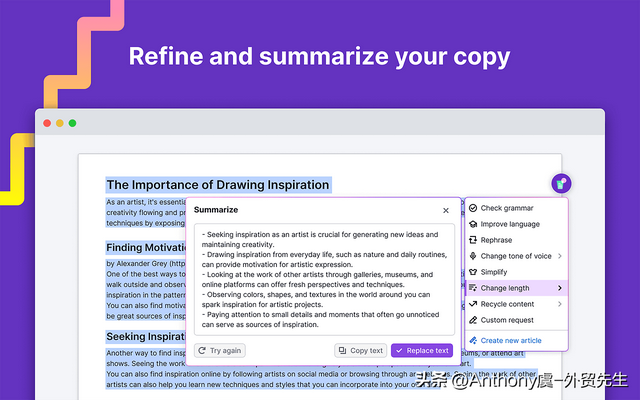This screenshot has height=400, width=640.
Task: Click the Change tone of voice microphone icon
Action: click(x=473, y=256)
